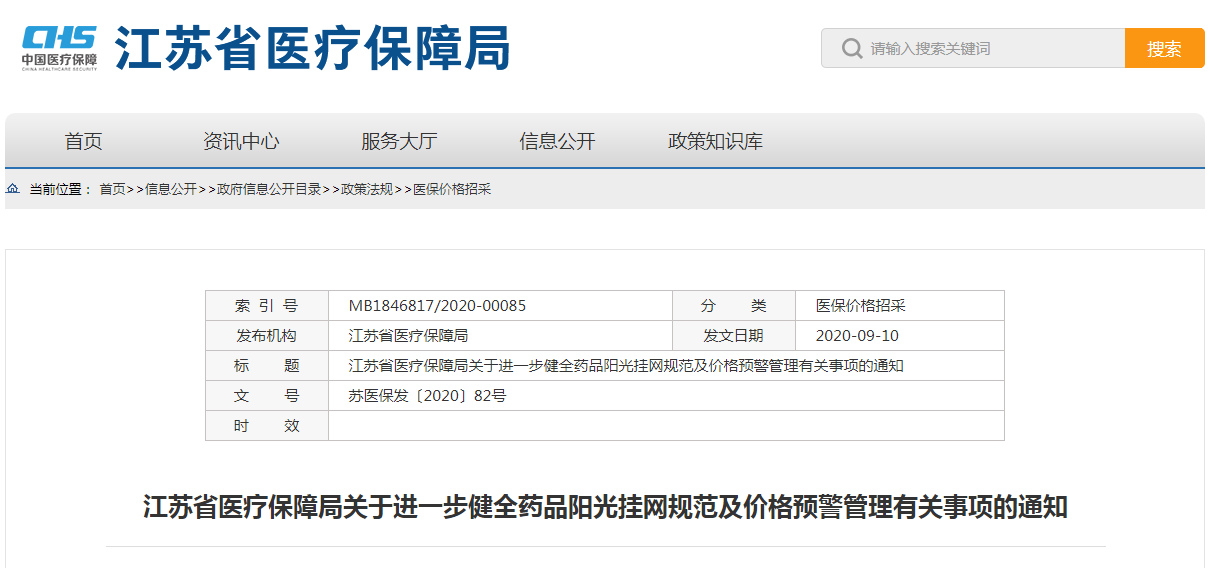This screenshot has width=1210, height=568.
Task: Click the bold article headline text
Action: 605,507
